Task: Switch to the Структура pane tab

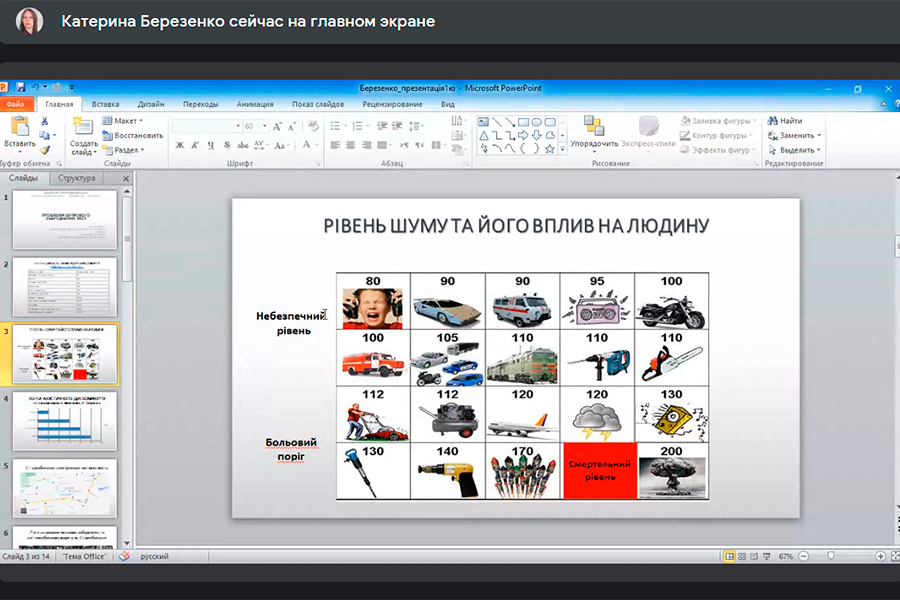Action: pos(77,178)
